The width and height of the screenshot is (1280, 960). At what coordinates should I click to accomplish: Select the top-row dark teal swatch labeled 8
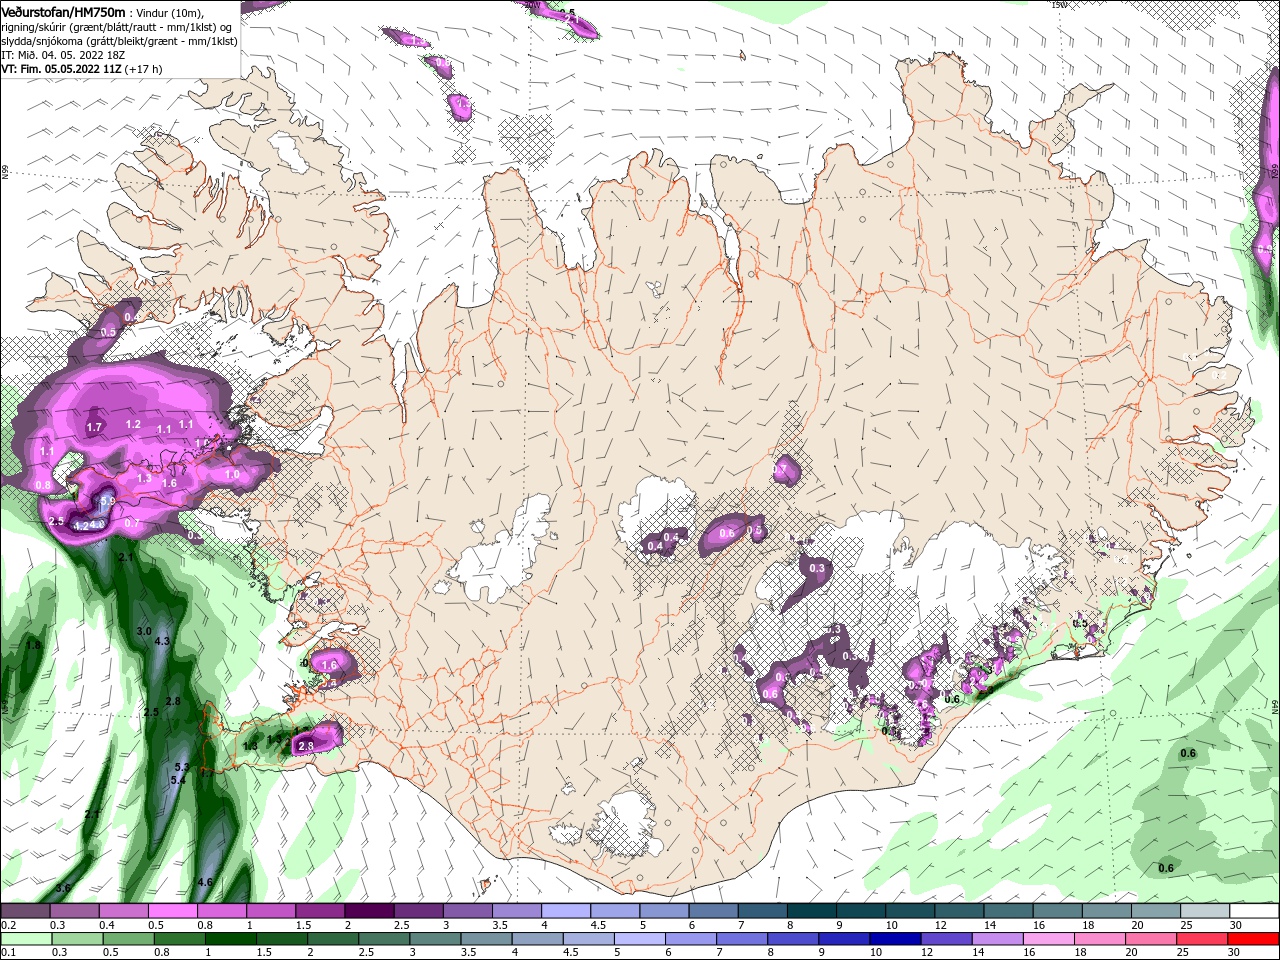coord(810,911)
